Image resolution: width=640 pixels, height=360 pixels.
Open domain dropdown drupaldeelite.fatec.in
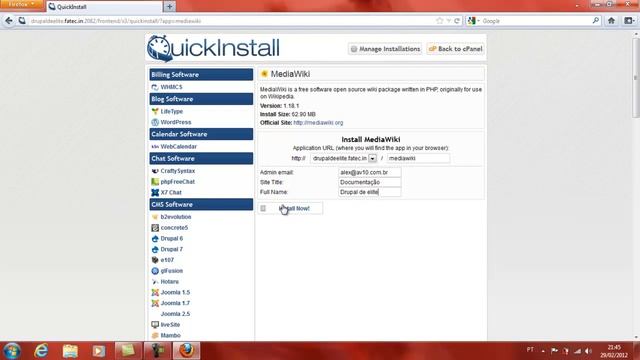372,158
